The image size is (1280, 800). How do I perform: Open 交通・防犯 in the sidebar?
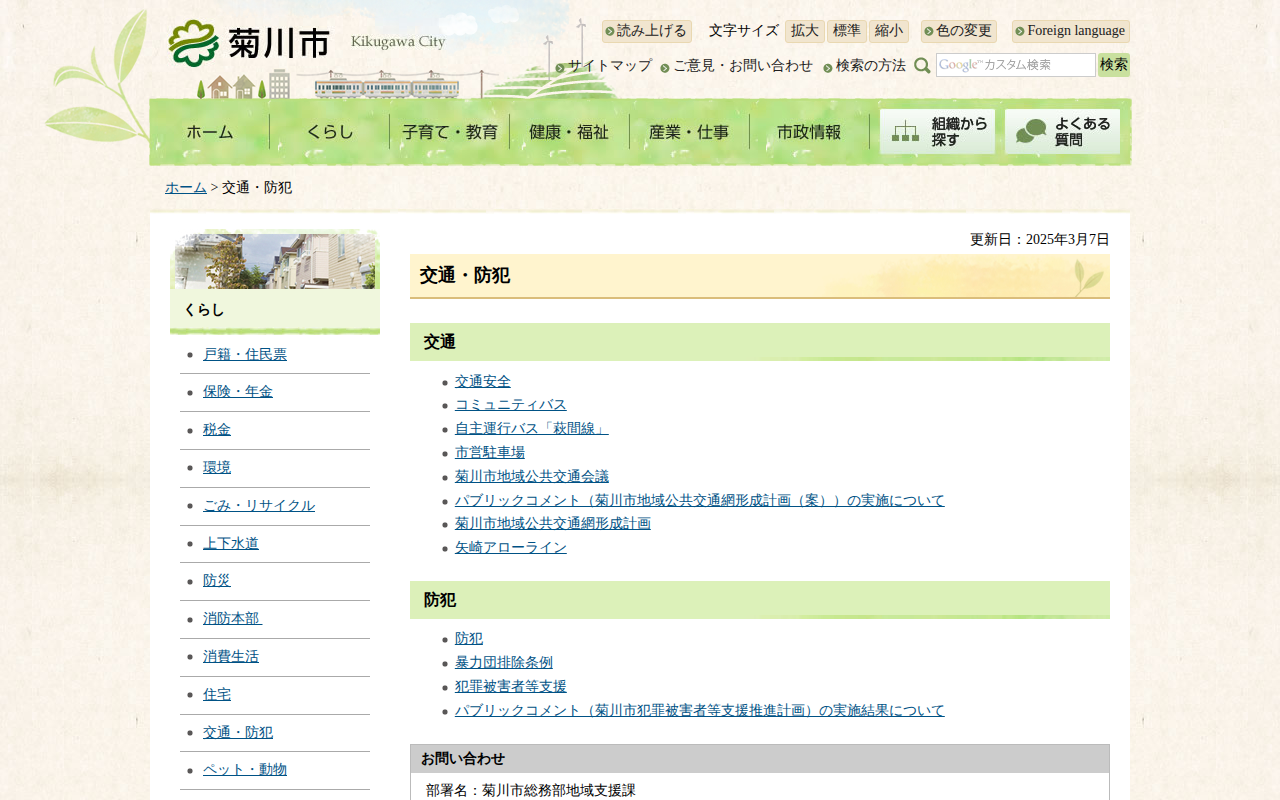[x=238, y=733]
